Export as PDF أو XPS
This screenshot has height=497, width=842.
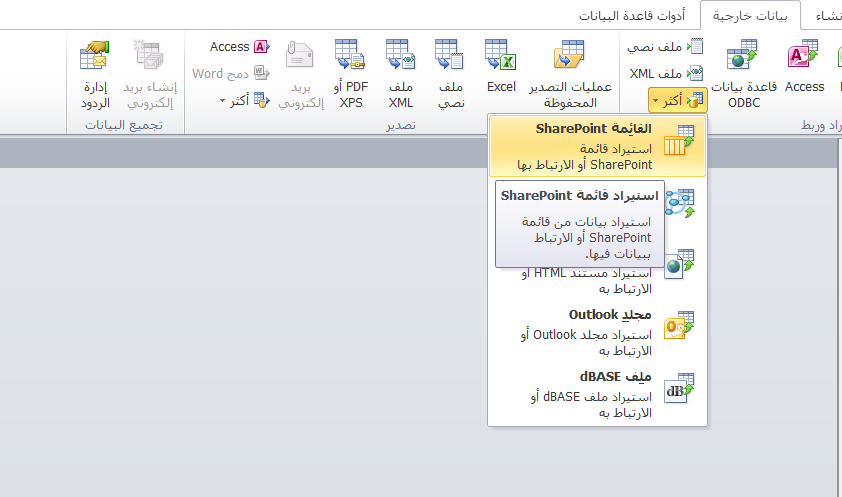point(351,74)
